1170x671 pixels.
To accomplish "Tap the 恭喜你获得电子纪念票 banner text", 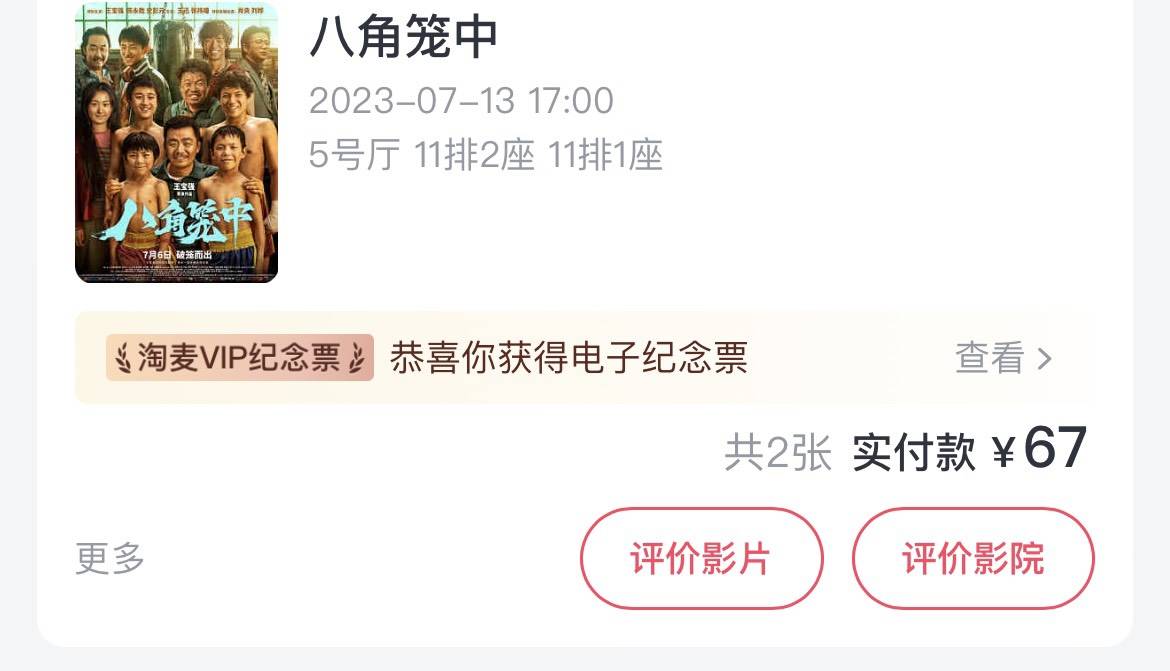I will pyautogui.click(x=569, y=358).
